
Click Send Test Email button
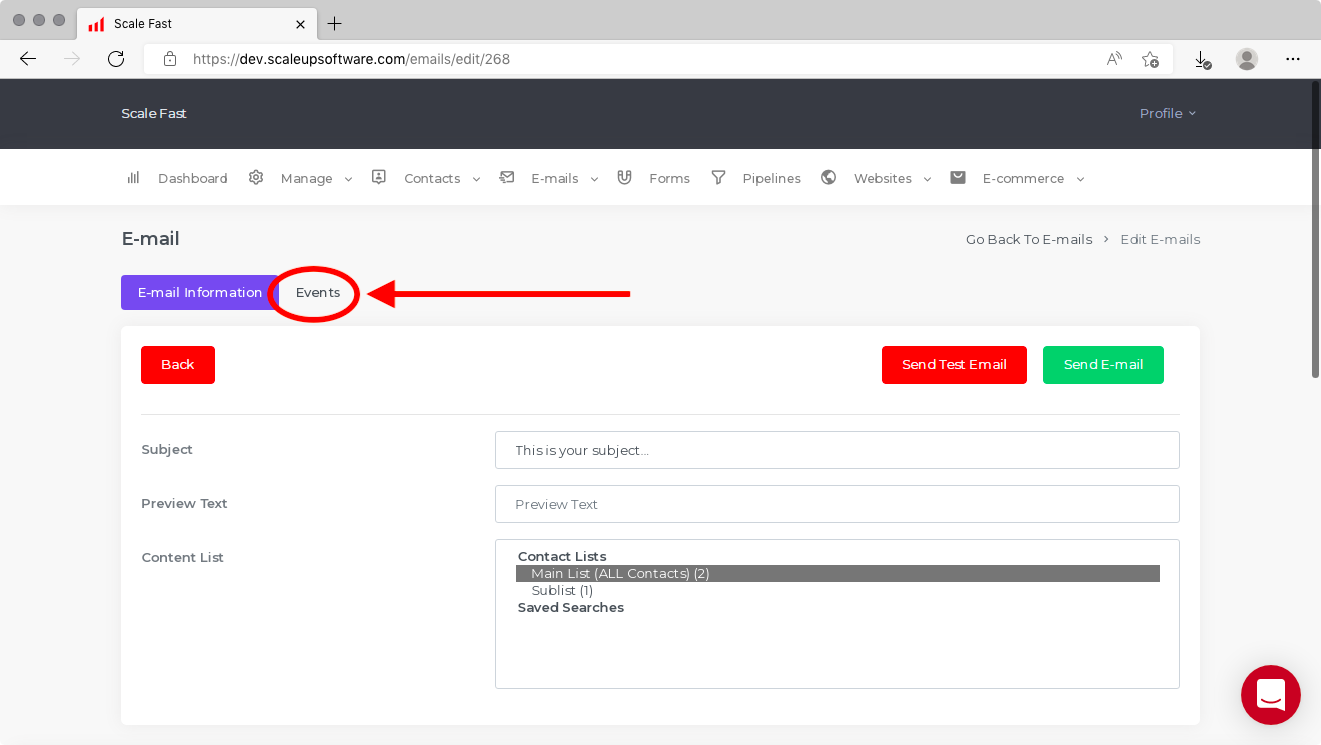954,365
